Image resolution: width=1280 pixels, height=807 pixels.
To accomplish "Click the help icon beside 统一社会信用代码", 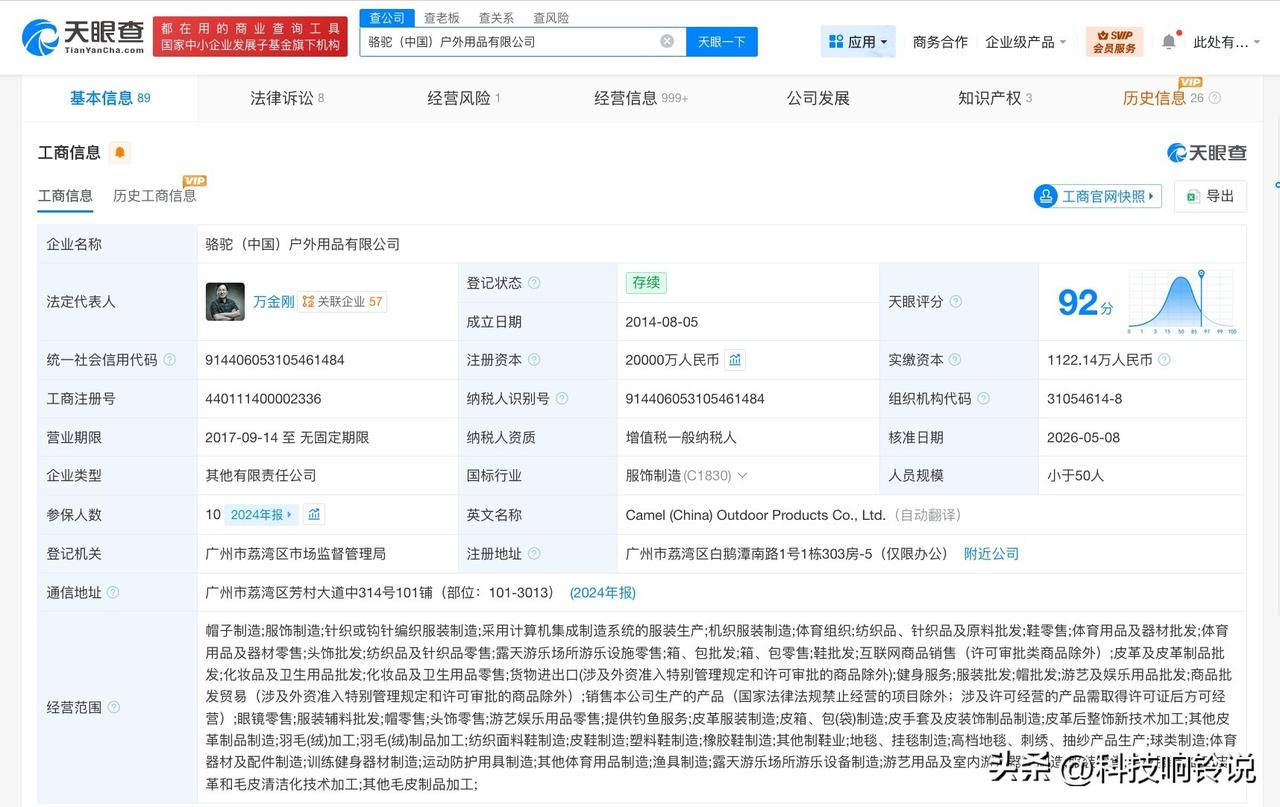I will tap(169, 360).
